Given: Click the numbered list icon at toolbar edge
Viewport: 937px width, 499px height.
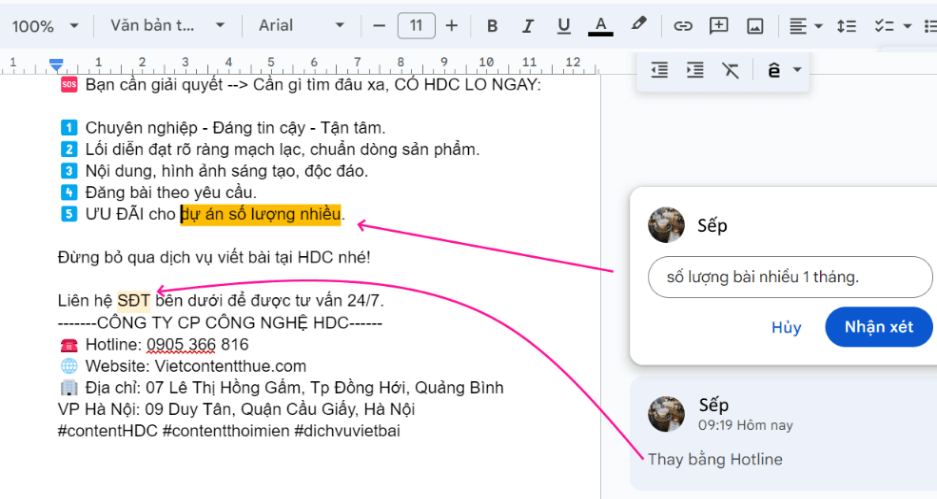Looking at the screenshot, I should [930, 26].
